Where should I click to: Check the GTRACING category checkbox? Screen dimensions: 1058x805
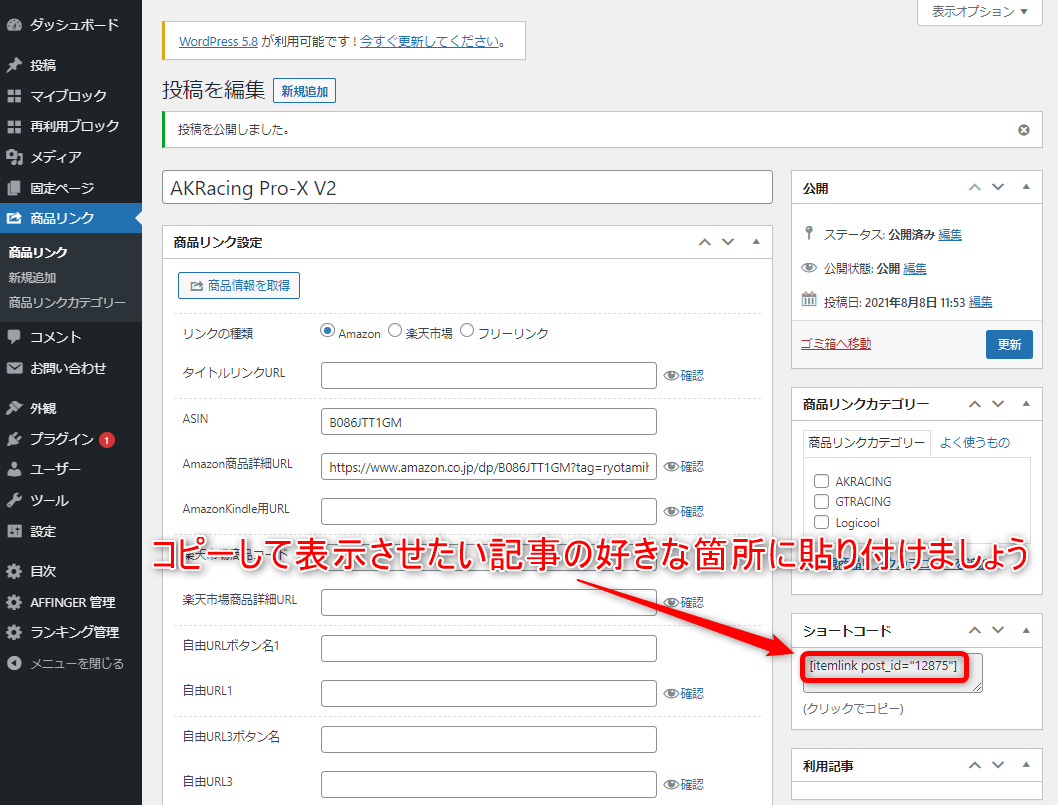click(821, 501)
